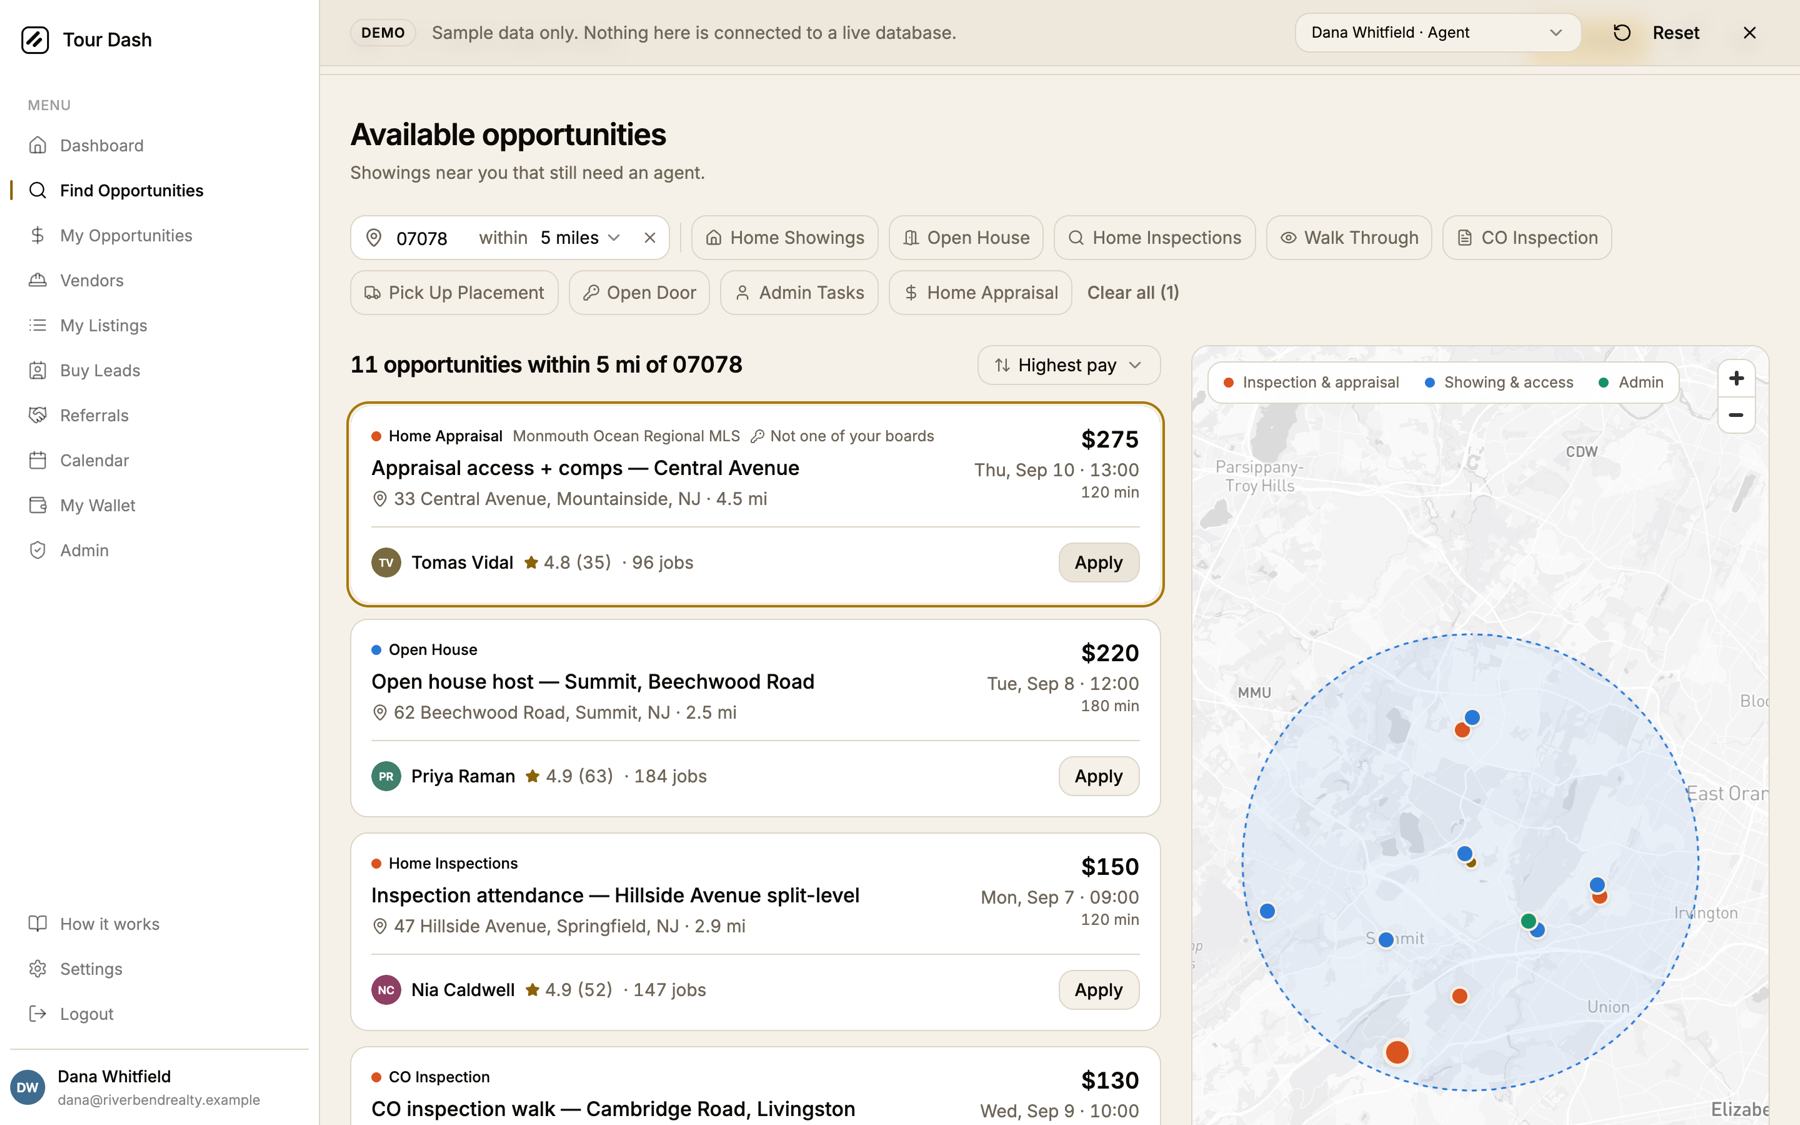The width and height of the screenshot is (1800, 1125).
Task: Click the location pin in zip filter
Action: (x=374, y=238)
